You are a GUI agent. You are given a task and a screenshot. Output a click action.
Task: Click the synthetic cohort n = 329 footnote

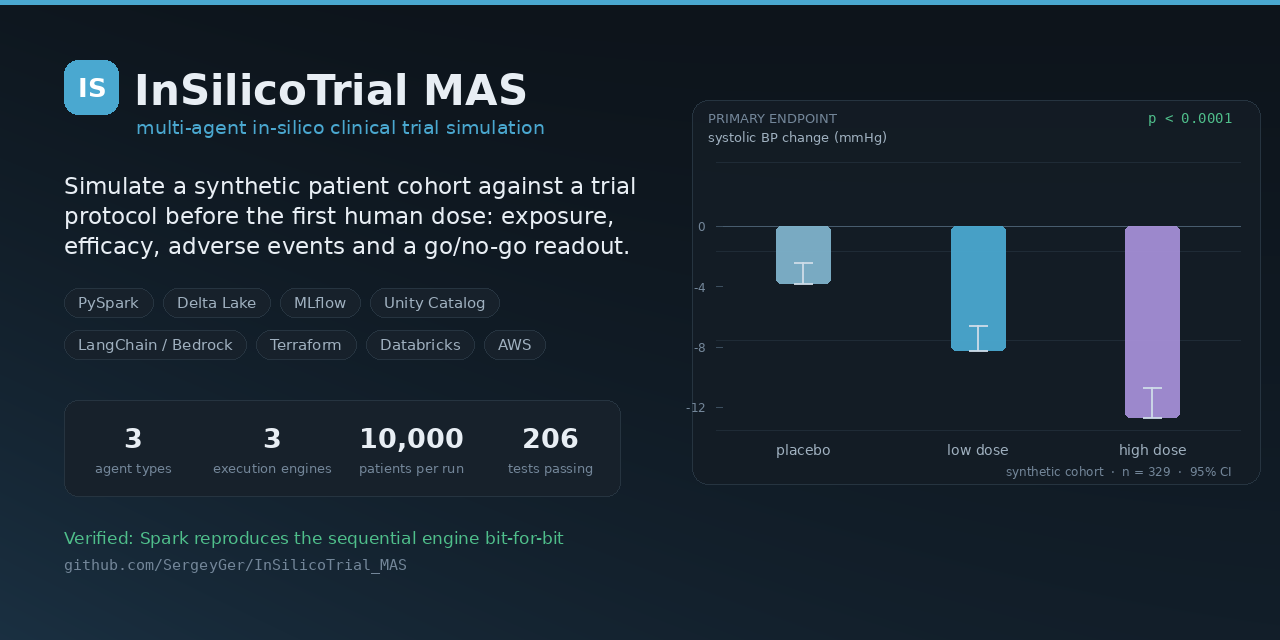pyautogui.click(x=1119, y=472)
